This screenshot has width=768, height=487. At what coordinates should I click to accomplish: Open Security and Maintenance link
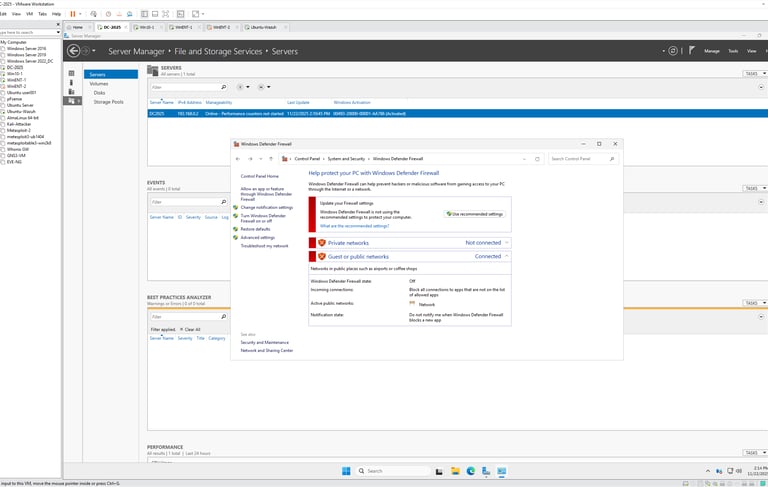[x=264, y=342]
